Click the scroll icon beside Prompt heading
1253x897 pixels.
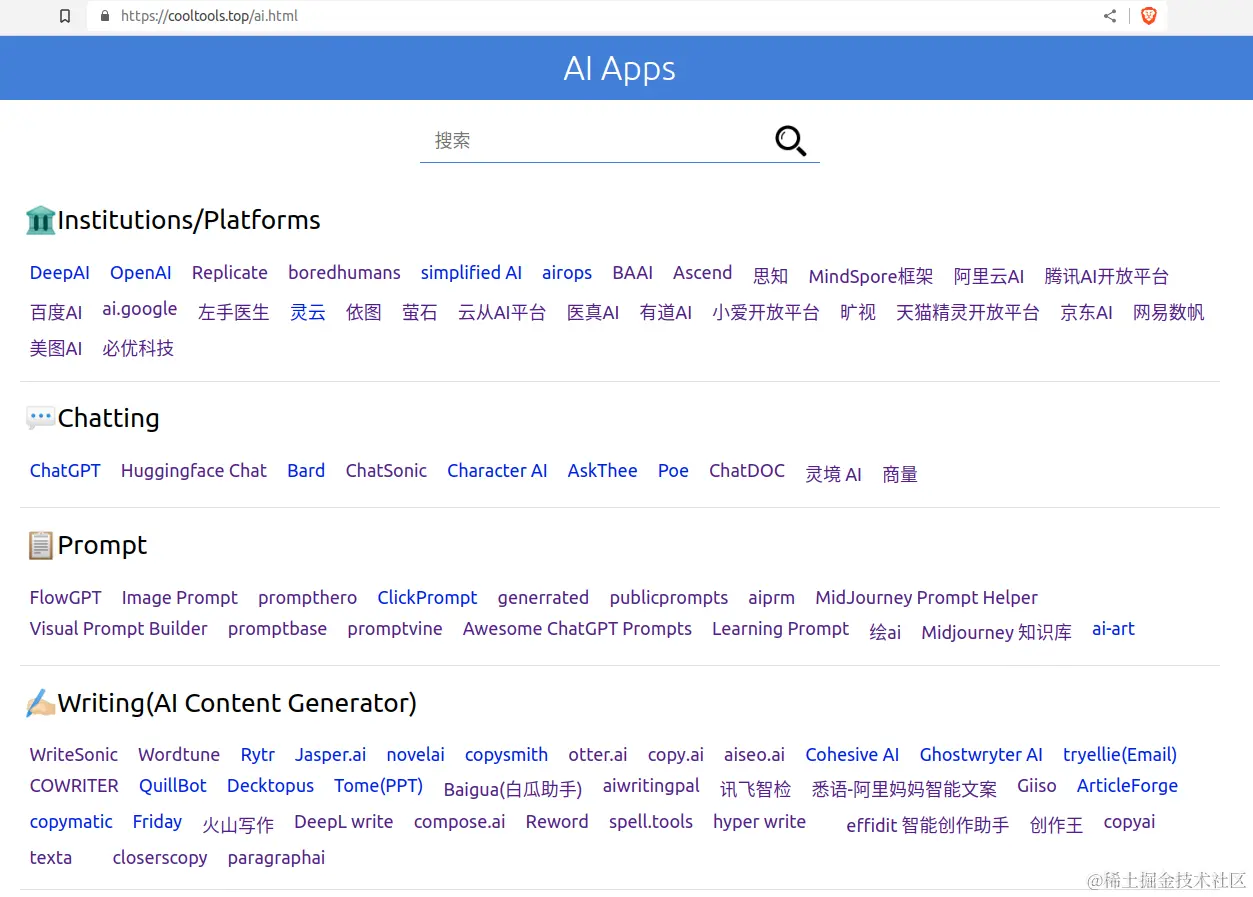tap(38, 544)
